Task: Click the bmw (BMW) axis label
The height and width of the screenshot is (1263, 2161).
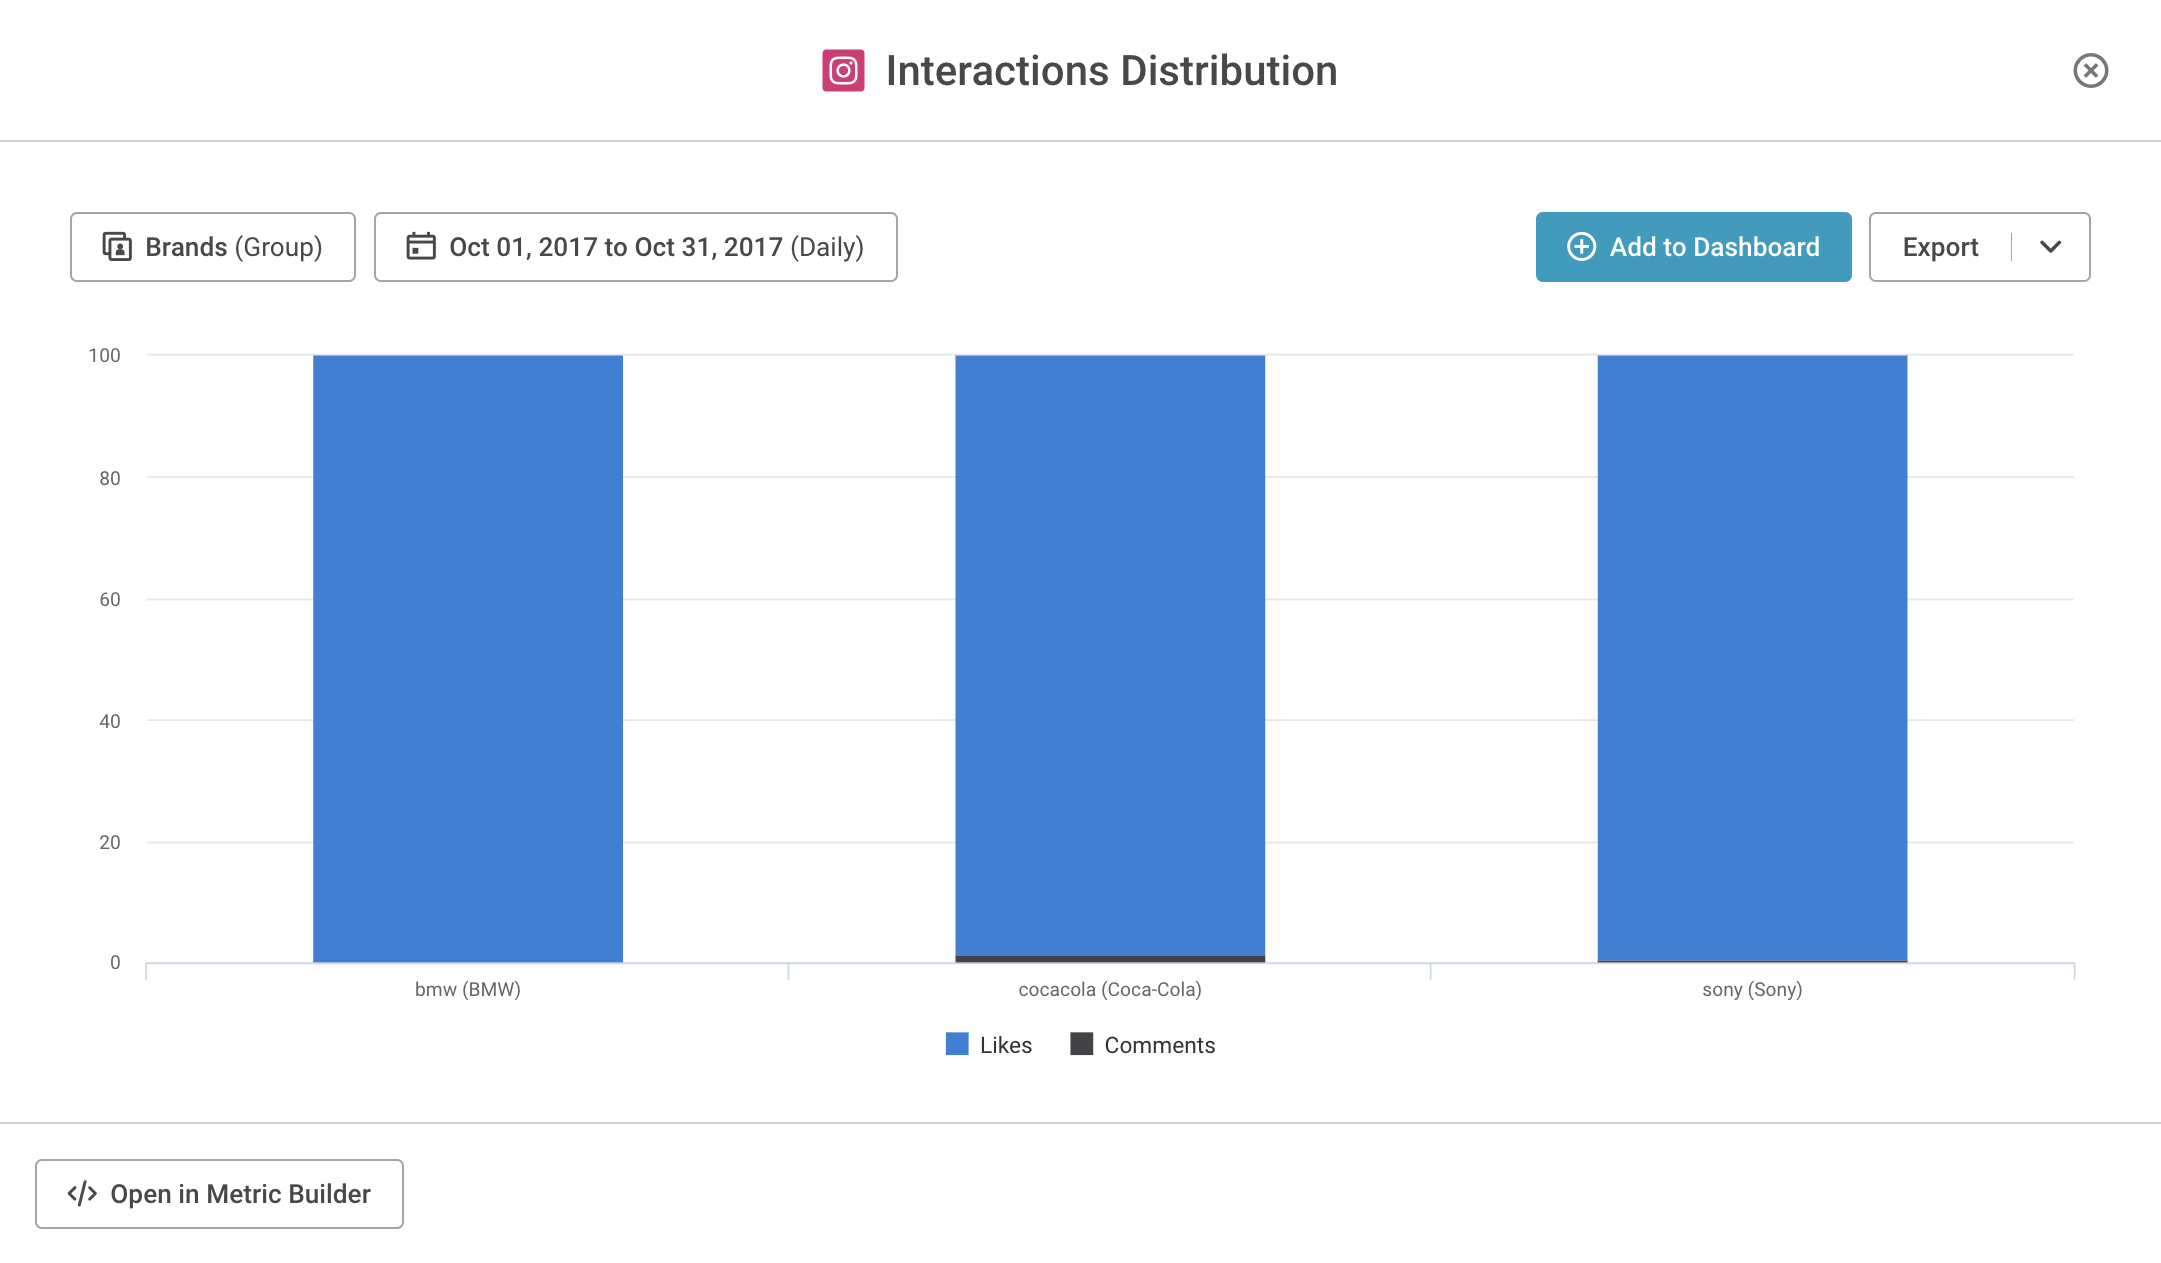Action: 468,989
